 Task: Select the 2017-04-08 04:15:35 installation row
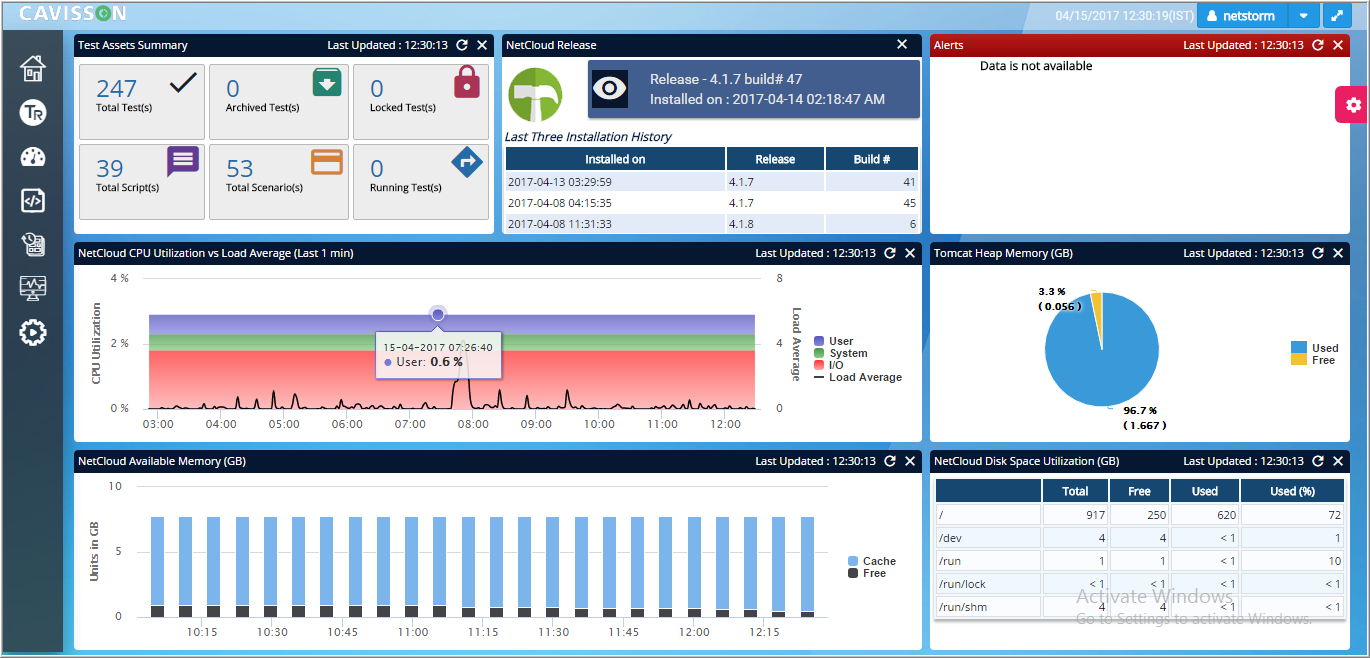pyautogui.click(x=712, y=203)
